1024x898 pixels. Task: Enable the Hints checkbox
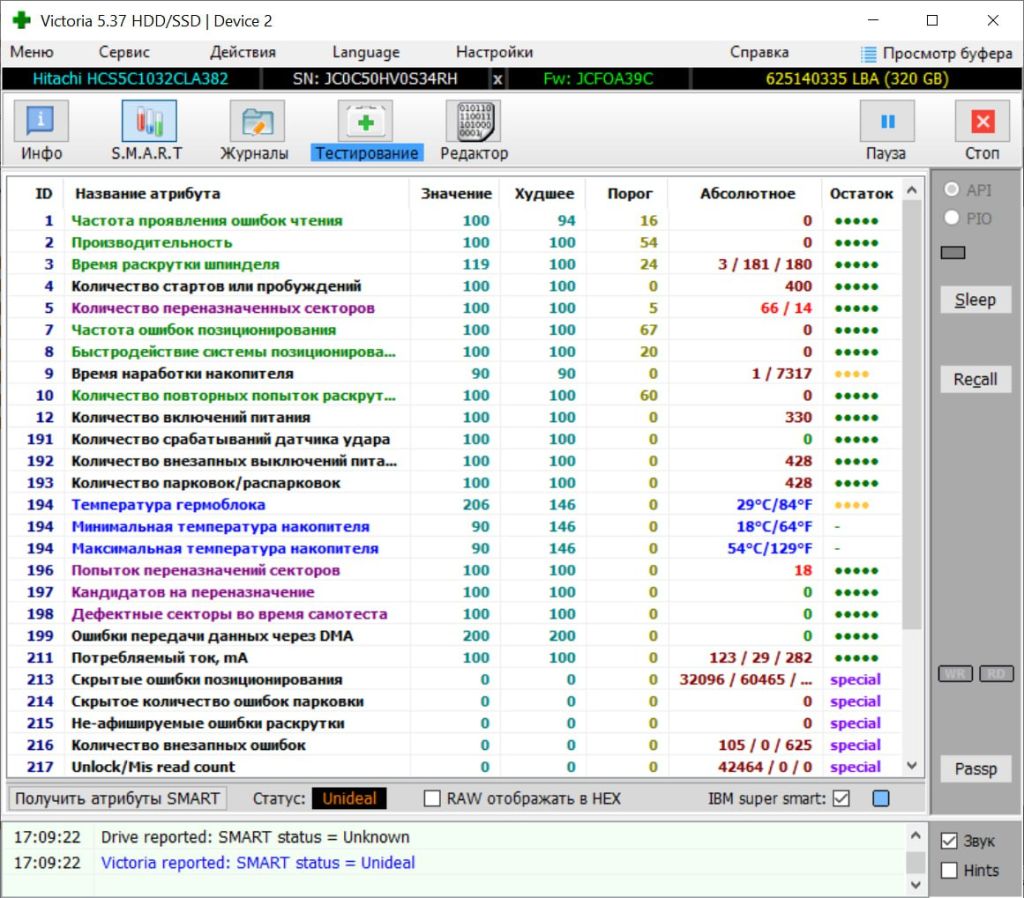pos(949,870)
